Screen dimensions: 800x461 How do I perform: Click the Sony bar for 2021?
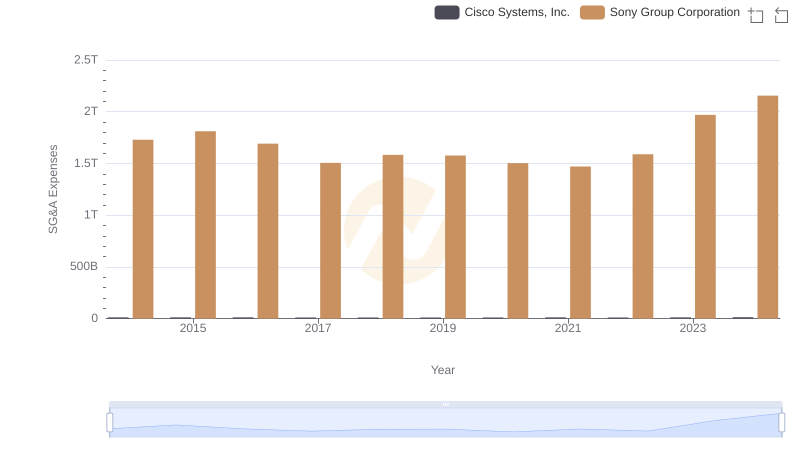(581, 243)
